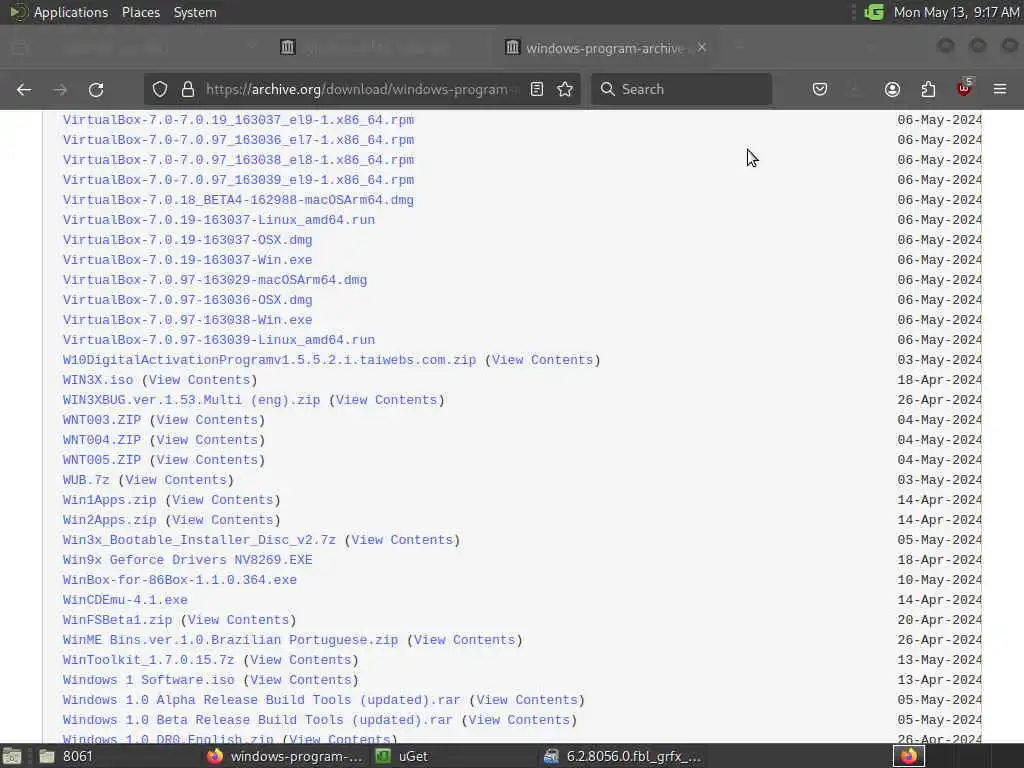Switch to the windows-program-archive tab
Viewport: 1024px width, 768px height.
[x=604, y=48]
